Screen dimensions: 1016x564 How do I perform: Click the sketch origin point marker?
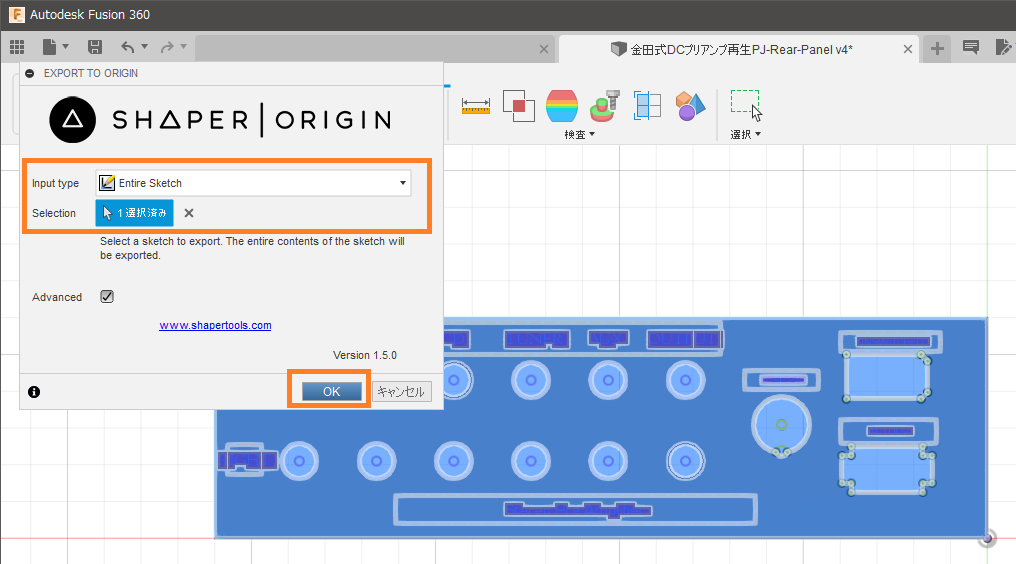(x=987, y=537)
